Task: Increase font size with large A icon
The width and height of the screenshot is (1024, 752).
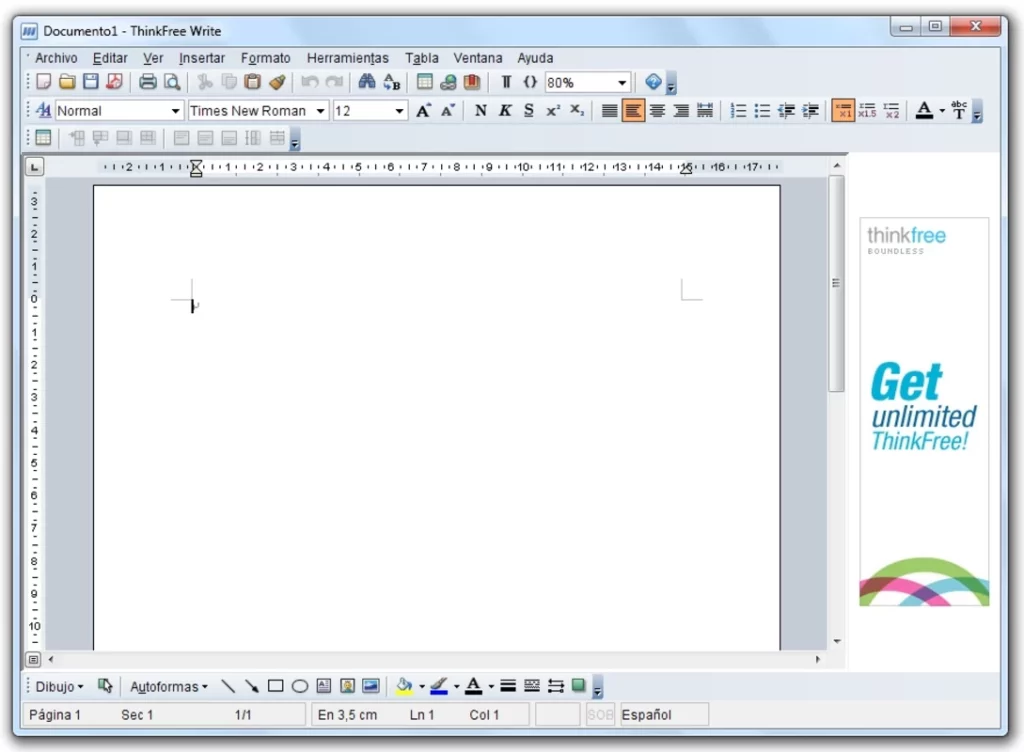Action: (423, 111)
